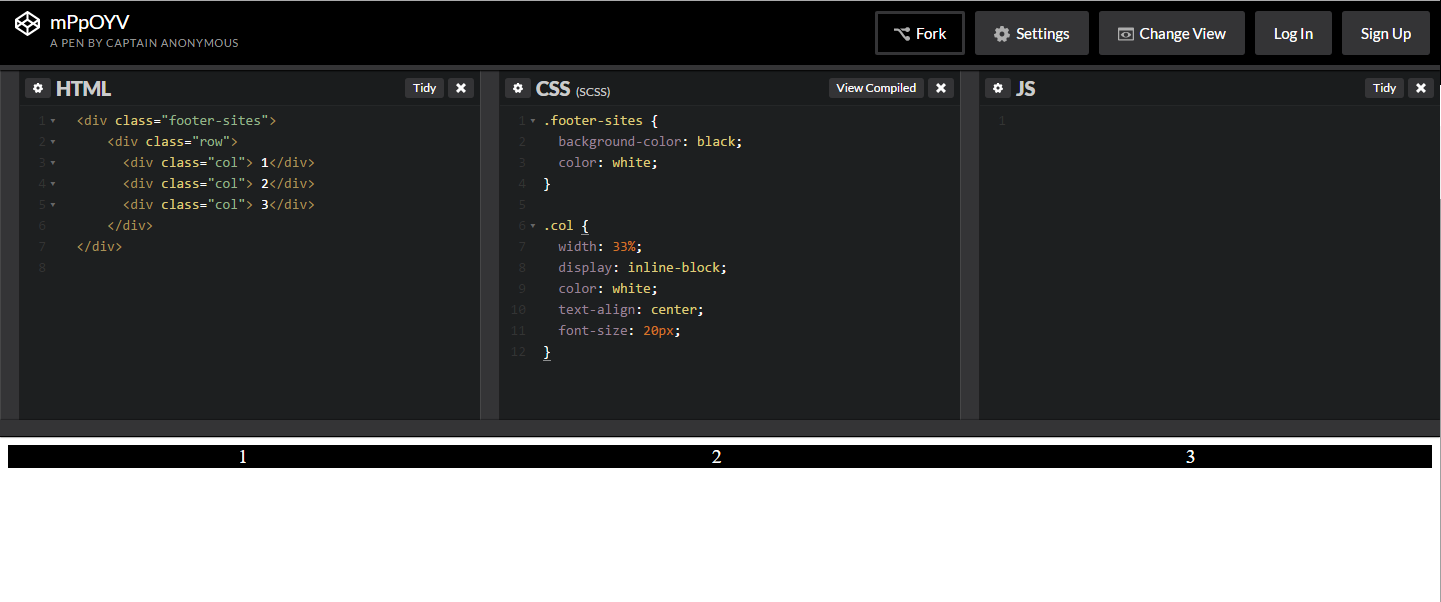Screen dimensions: 1441x602
Task: Click closing brace on CSS line 12
Action: coord(547,352)
